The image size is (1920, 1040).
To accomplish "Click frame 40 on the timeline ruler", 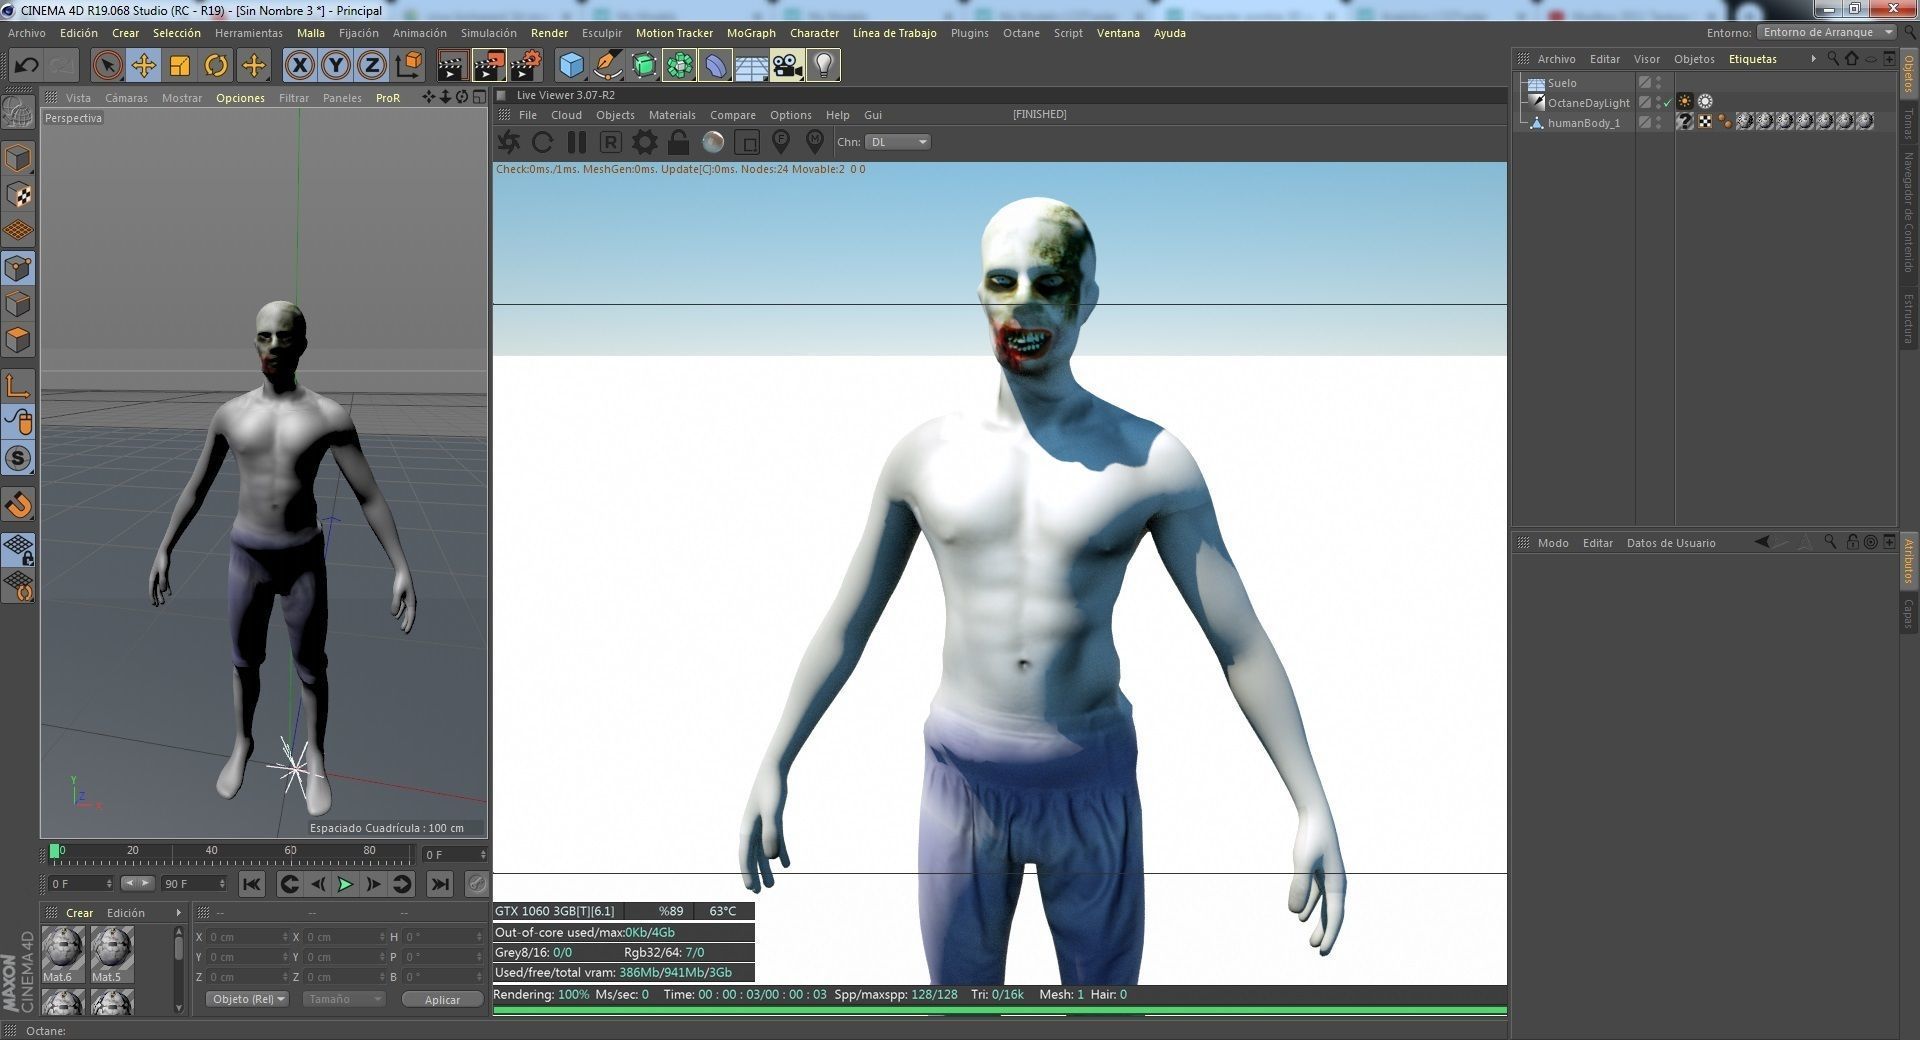I will click(211, 851).
